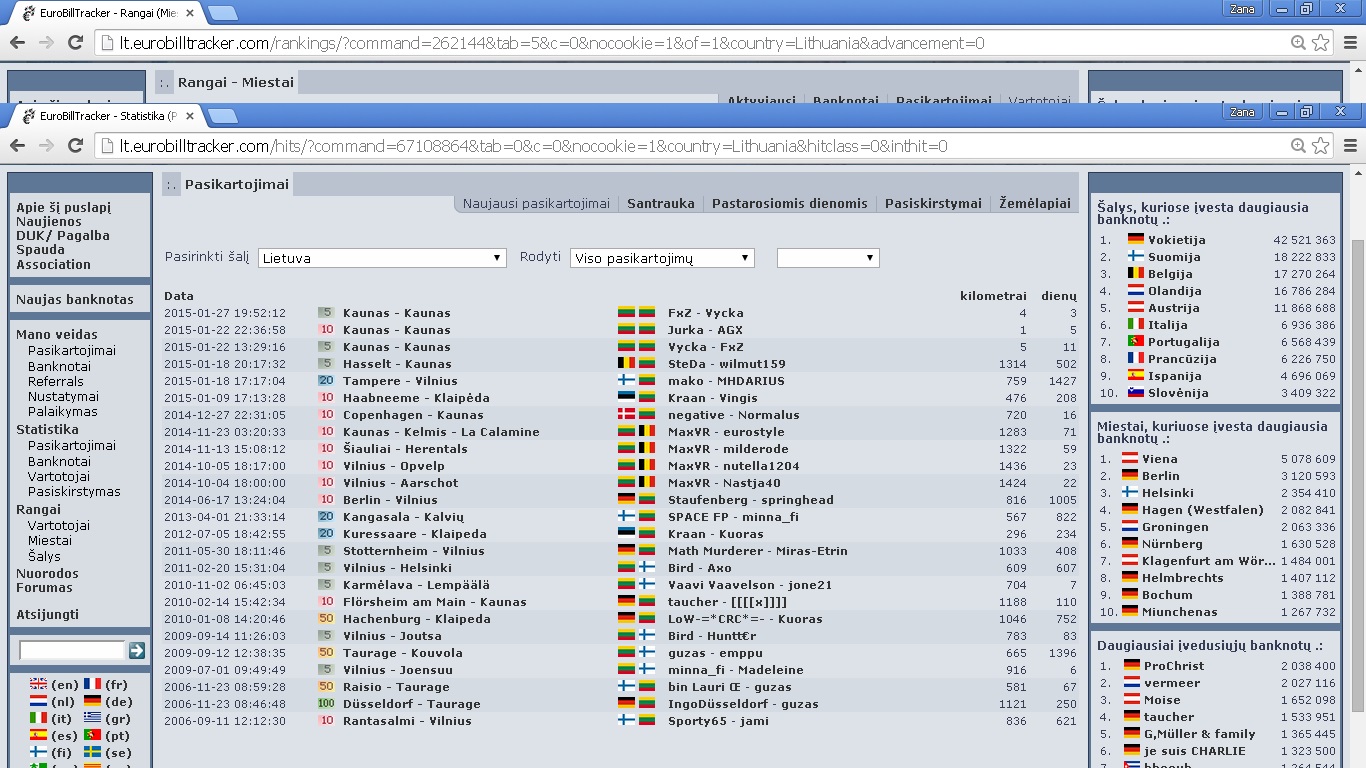Open the Nuorodos link
The width and height of the screenshot is (1366, 768).
[x=47, y=574]
